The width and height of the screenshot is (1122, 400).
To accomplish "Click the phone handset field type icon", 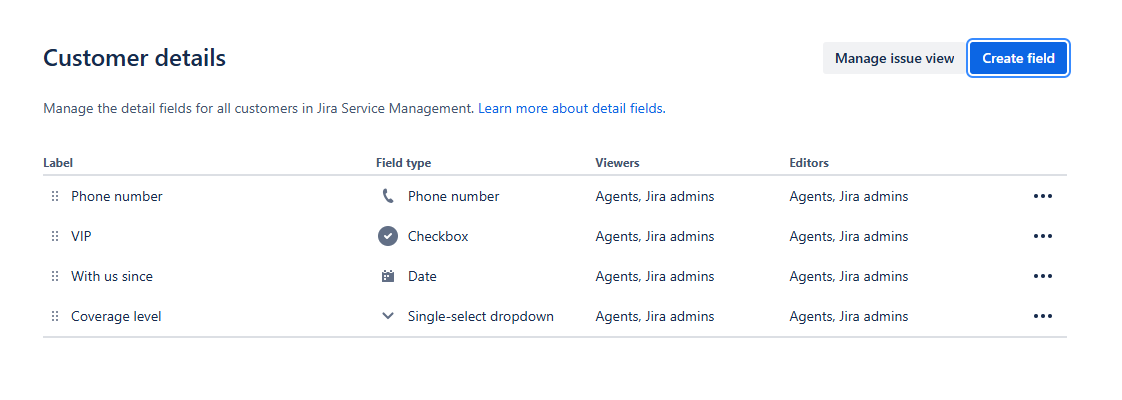I will click(x=388, y=196).
